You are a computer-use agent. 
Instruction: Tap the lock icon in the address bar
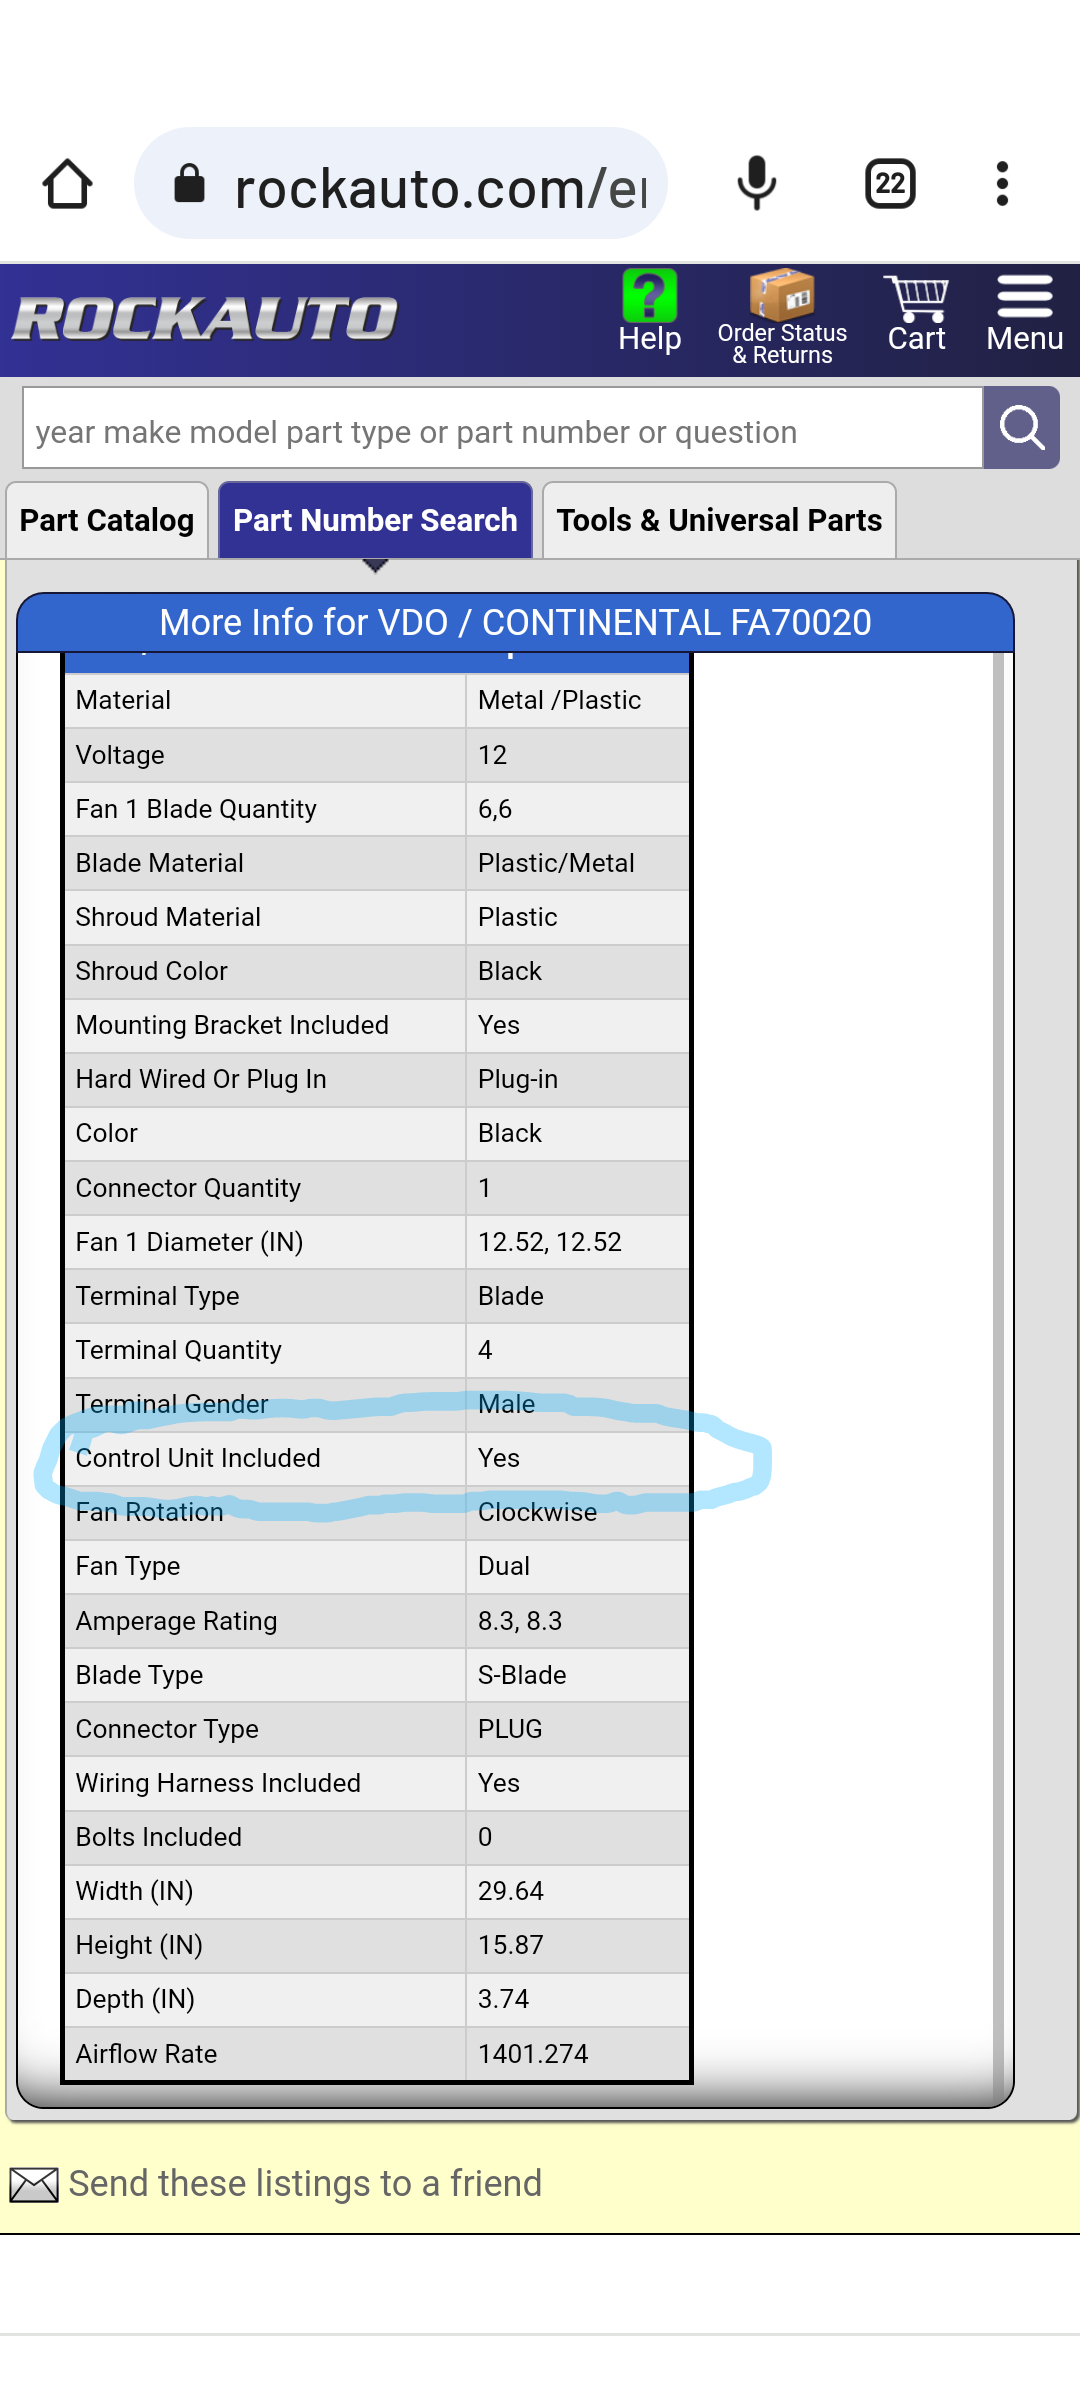(x=189, y=184)
